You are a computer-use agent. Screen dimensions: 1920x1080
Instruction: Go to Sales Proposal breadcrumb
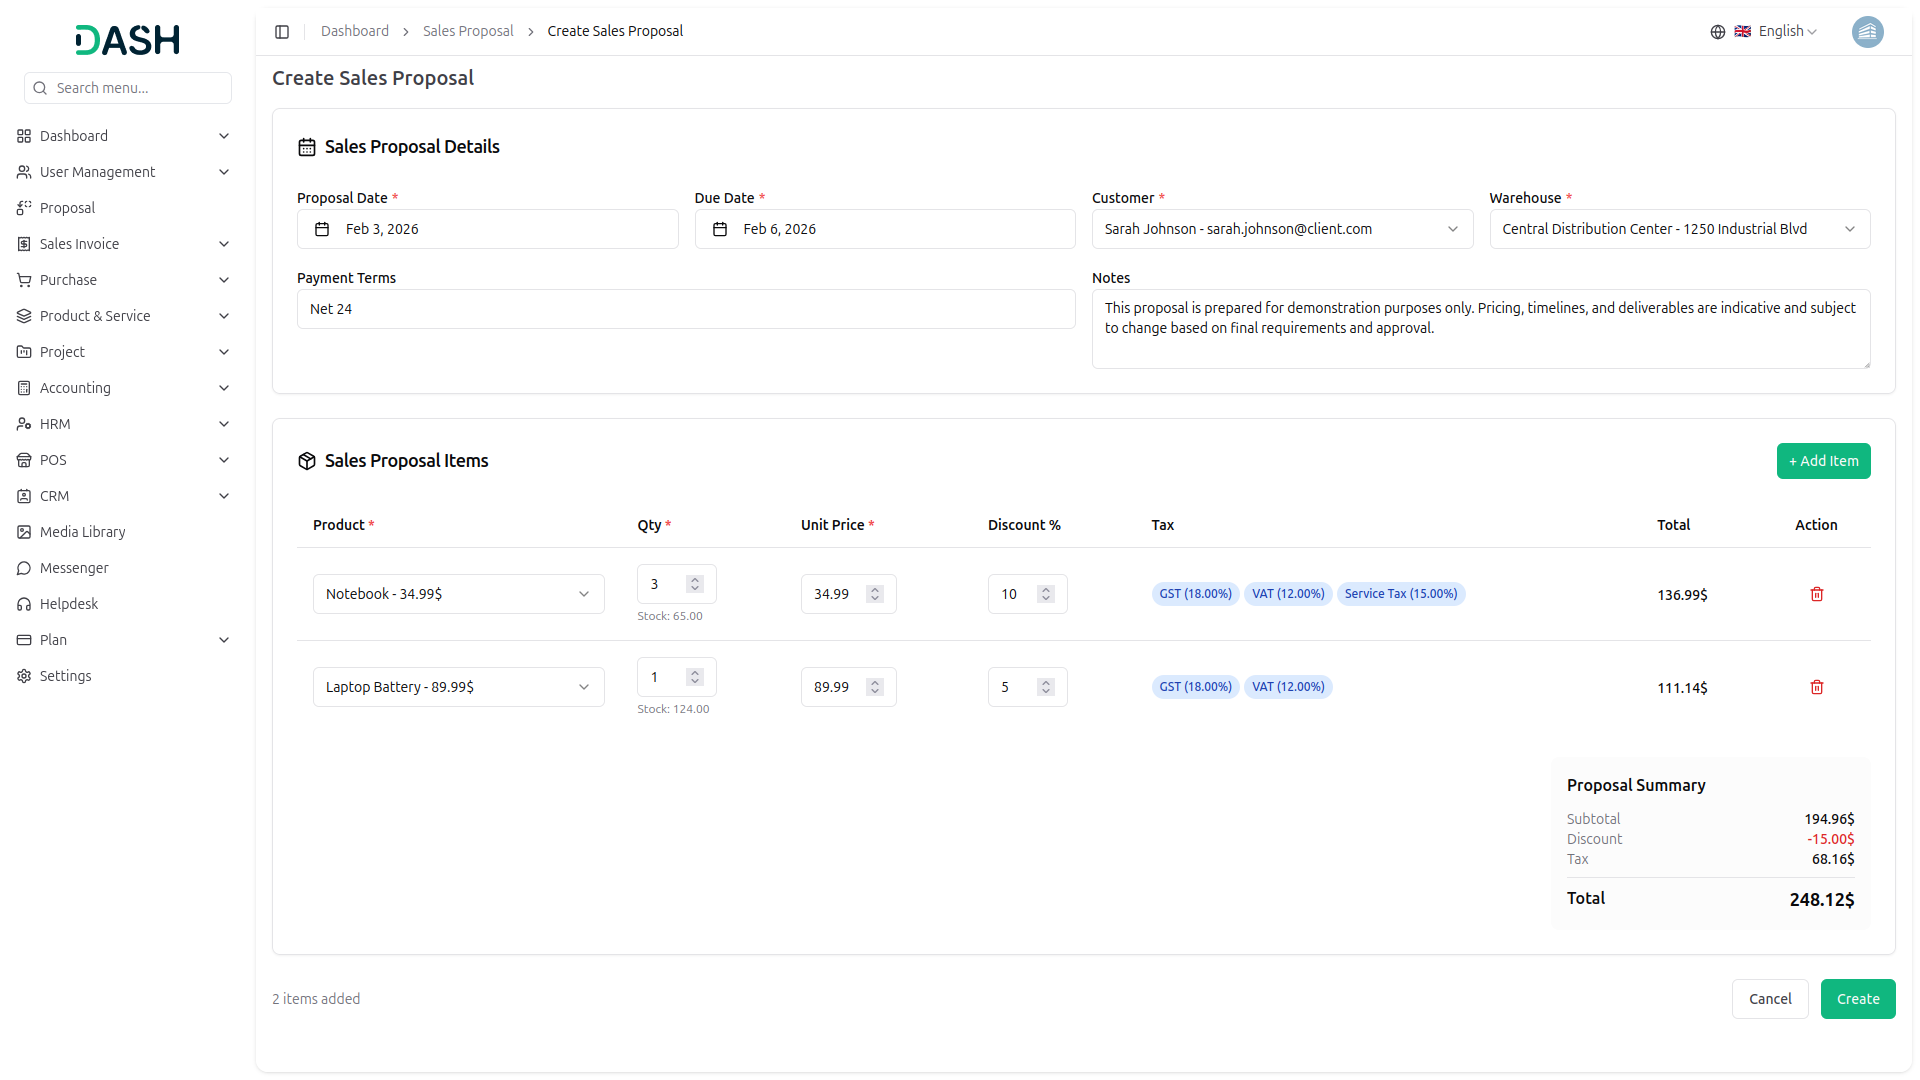coord(467,31)
